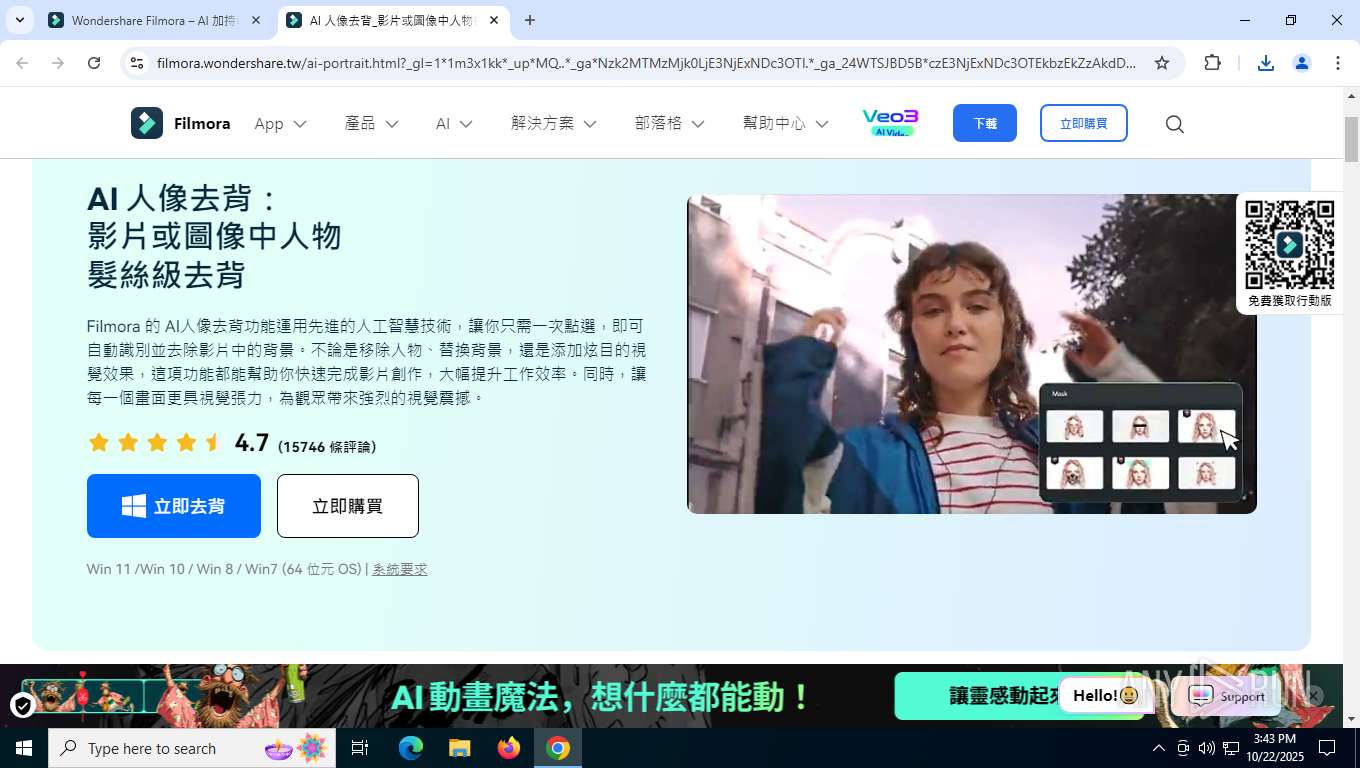This screenshot has width=1360, height=768.
Task: Open the tab search dropdown arrow
Action: [x=19, y=20]
